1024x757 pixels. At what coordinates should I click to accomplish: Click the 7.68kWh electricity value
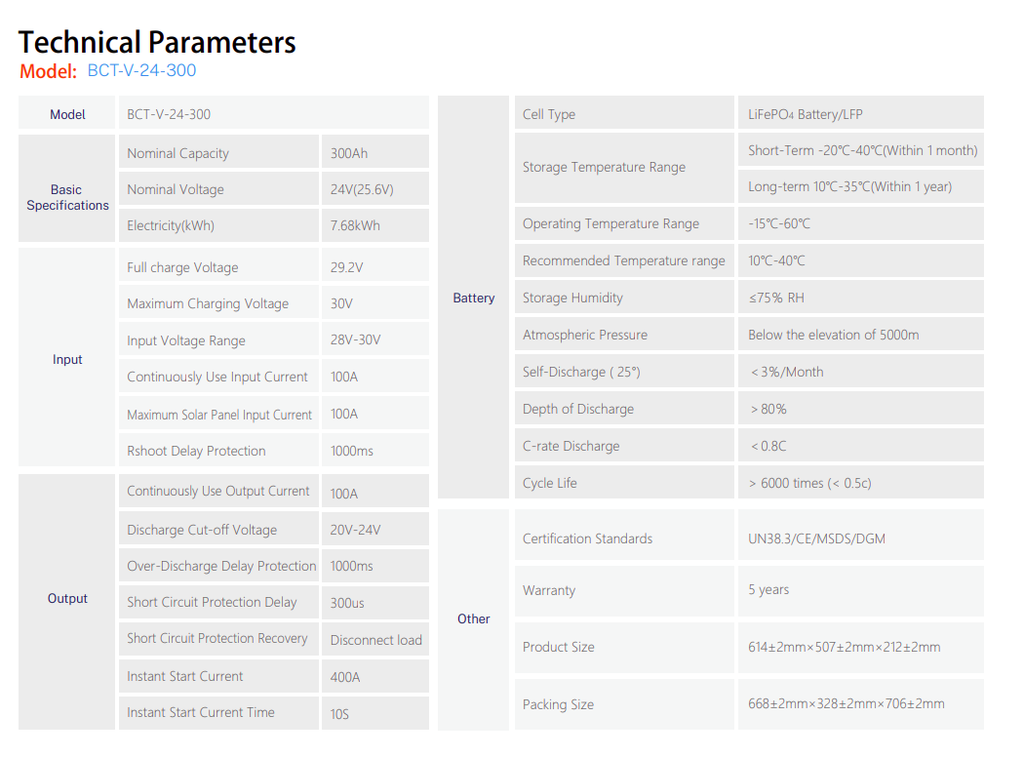355,226
